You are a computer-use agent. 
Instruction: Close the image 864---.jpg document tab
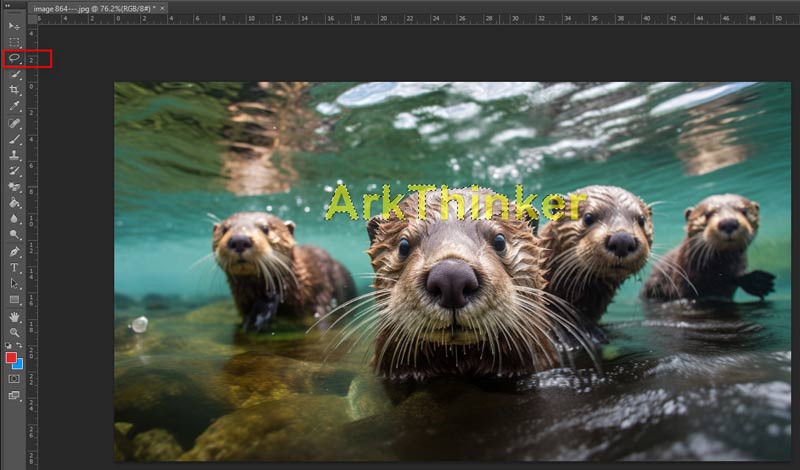click(x=162, y=9)
